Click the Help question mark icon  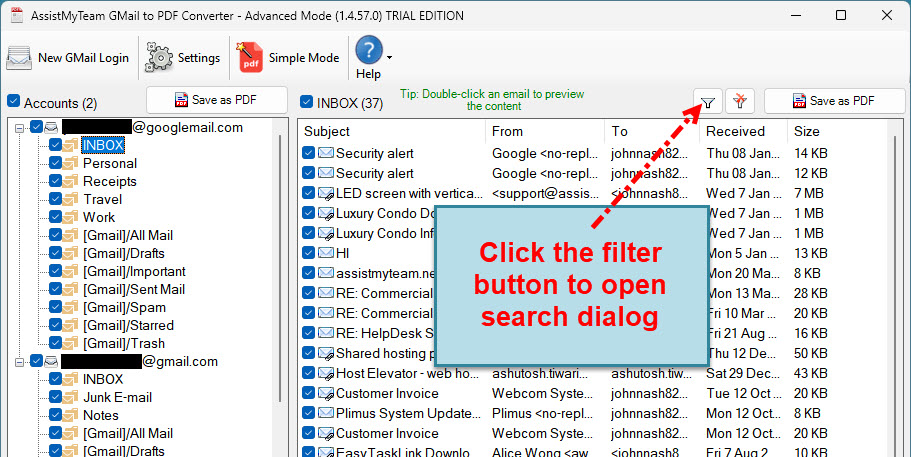click(369, 50)
